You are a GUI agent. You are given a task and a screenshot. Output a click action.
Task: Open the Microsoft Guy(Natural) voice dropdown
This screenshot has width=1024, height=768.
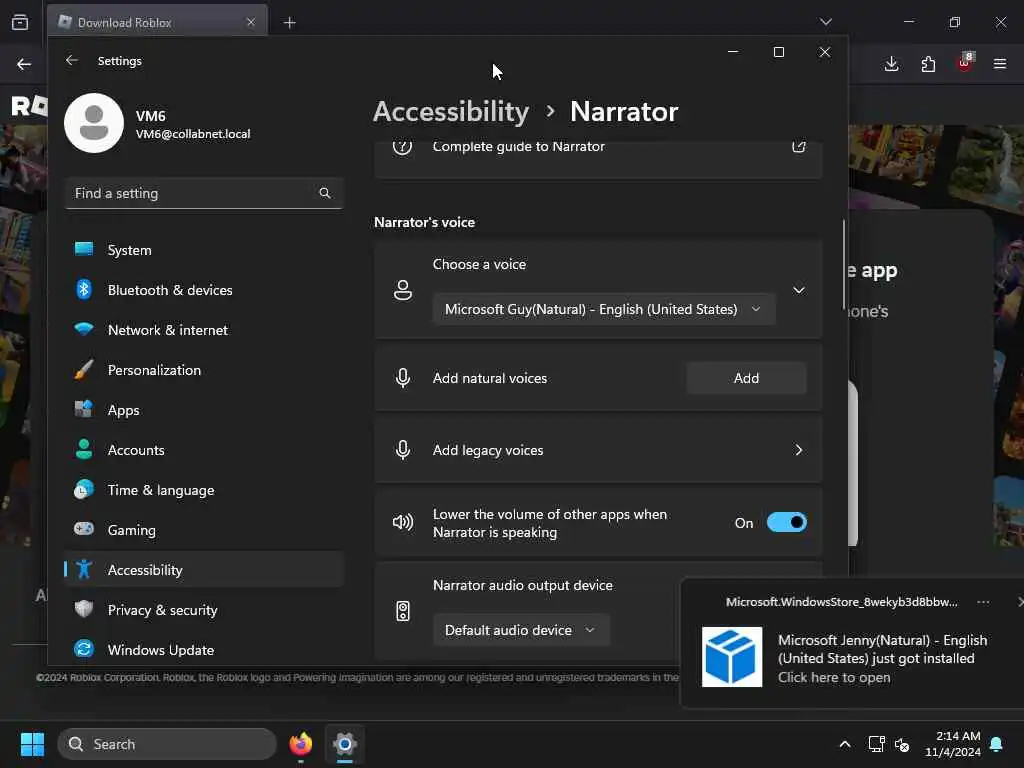[x=603, y=309]
